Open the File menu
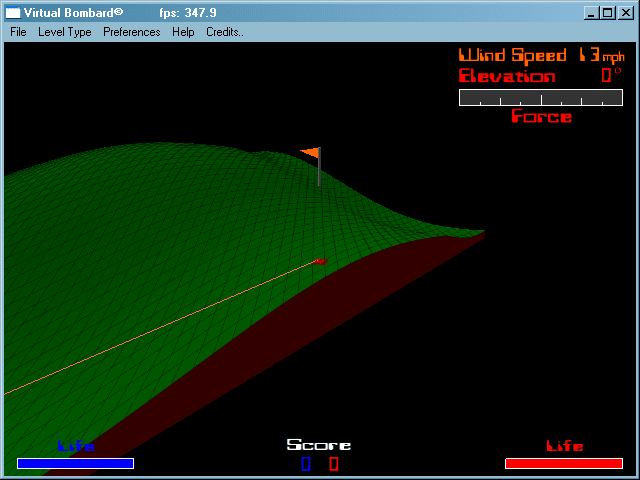Screen dimensions: 640x480 tap(18, 32)
